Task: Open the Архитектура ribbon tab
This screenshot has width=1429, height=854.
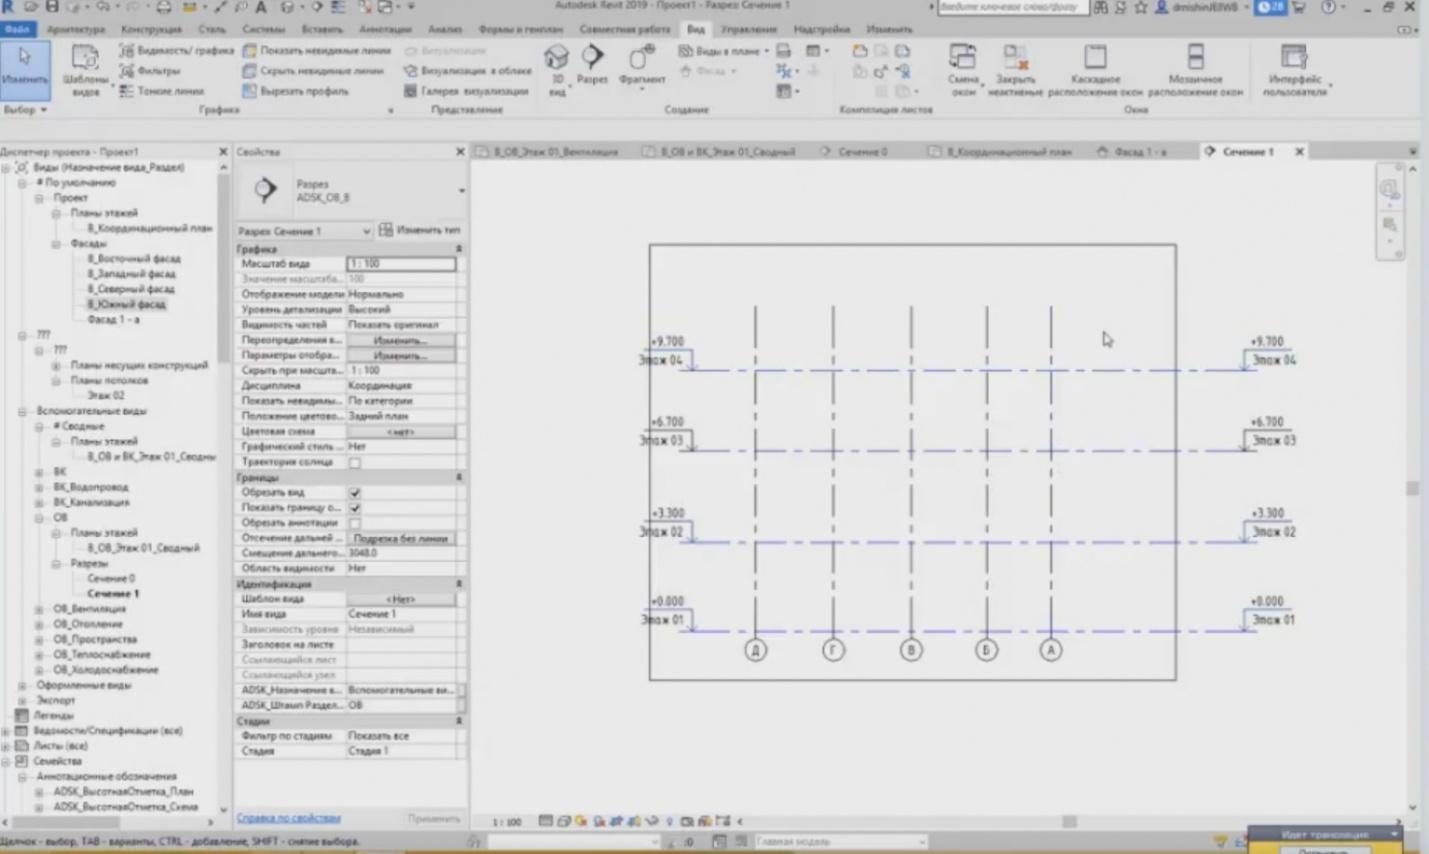Action: 75,30
